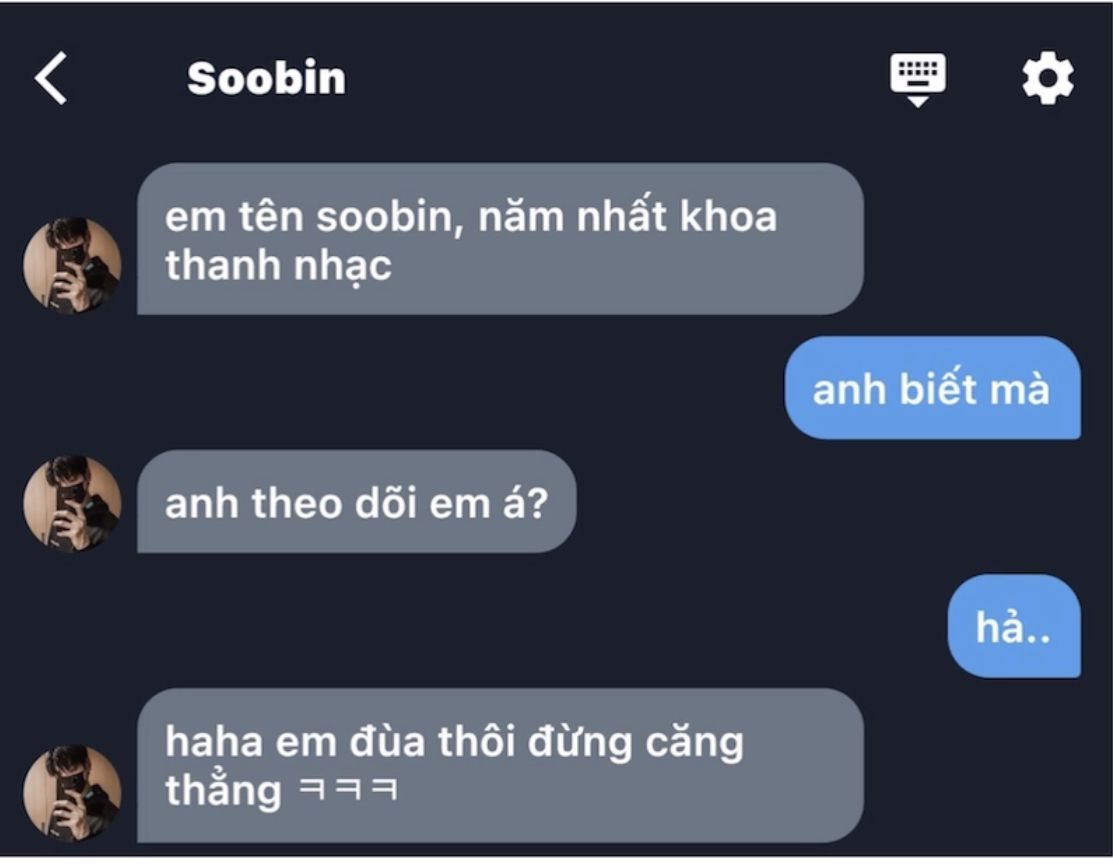Tap the avatar beside the 'haha em đùa' message
Image resolution: width=1113 pixels, height=868 pixels.
pos(72,793)
